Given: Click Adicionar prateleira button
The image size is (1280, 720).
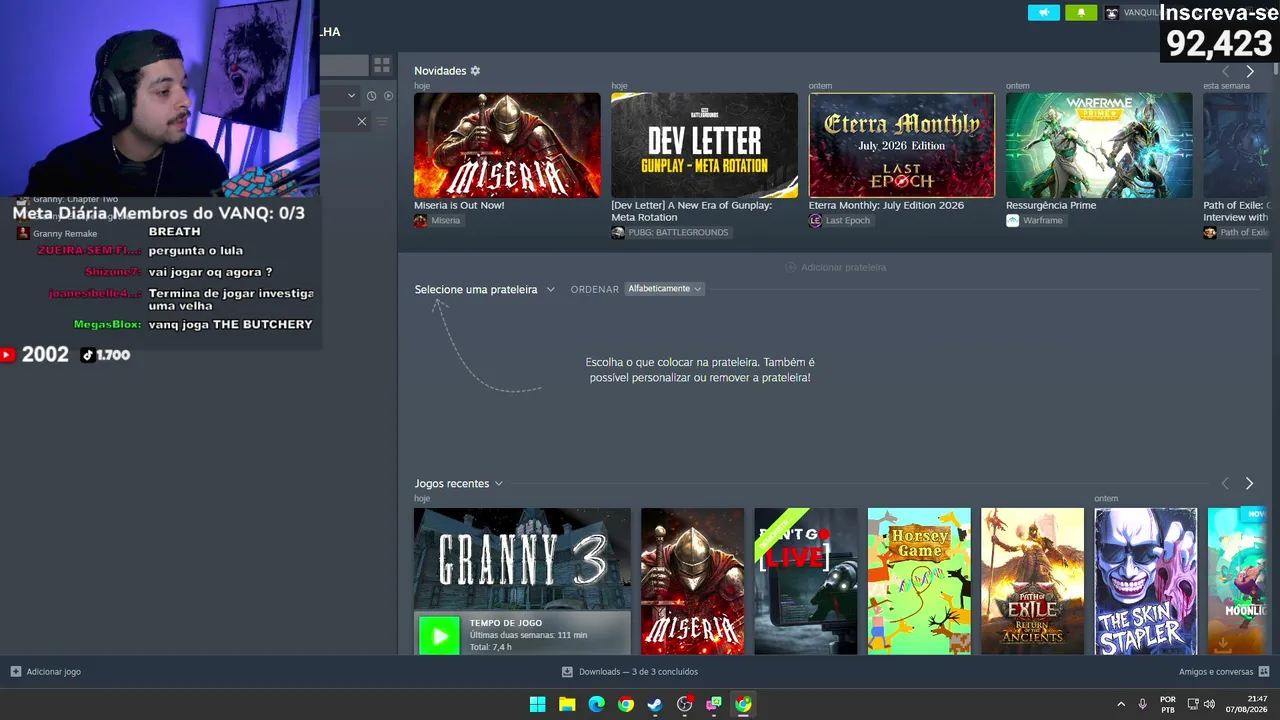Looking at the screenshot, I should click(836, 267).
